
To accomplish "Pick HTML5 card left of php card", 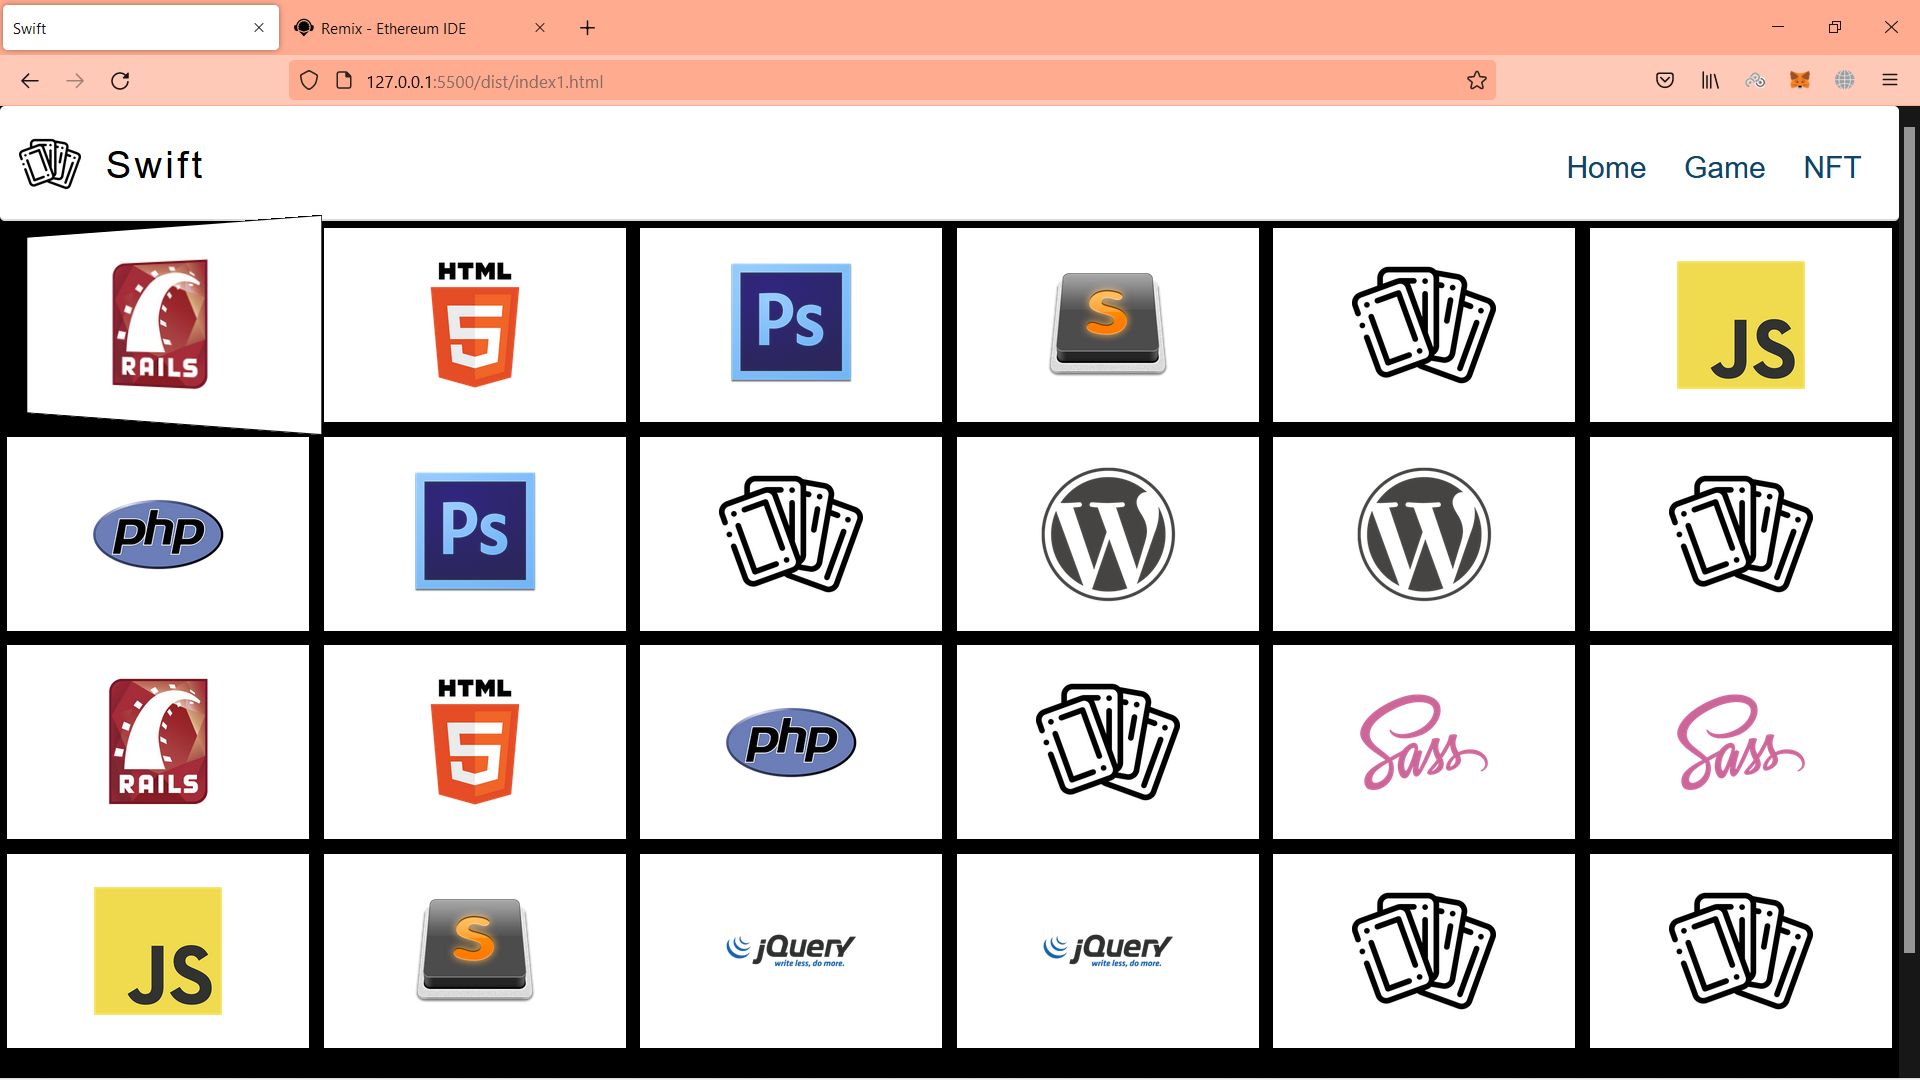I will click(475, 742).
